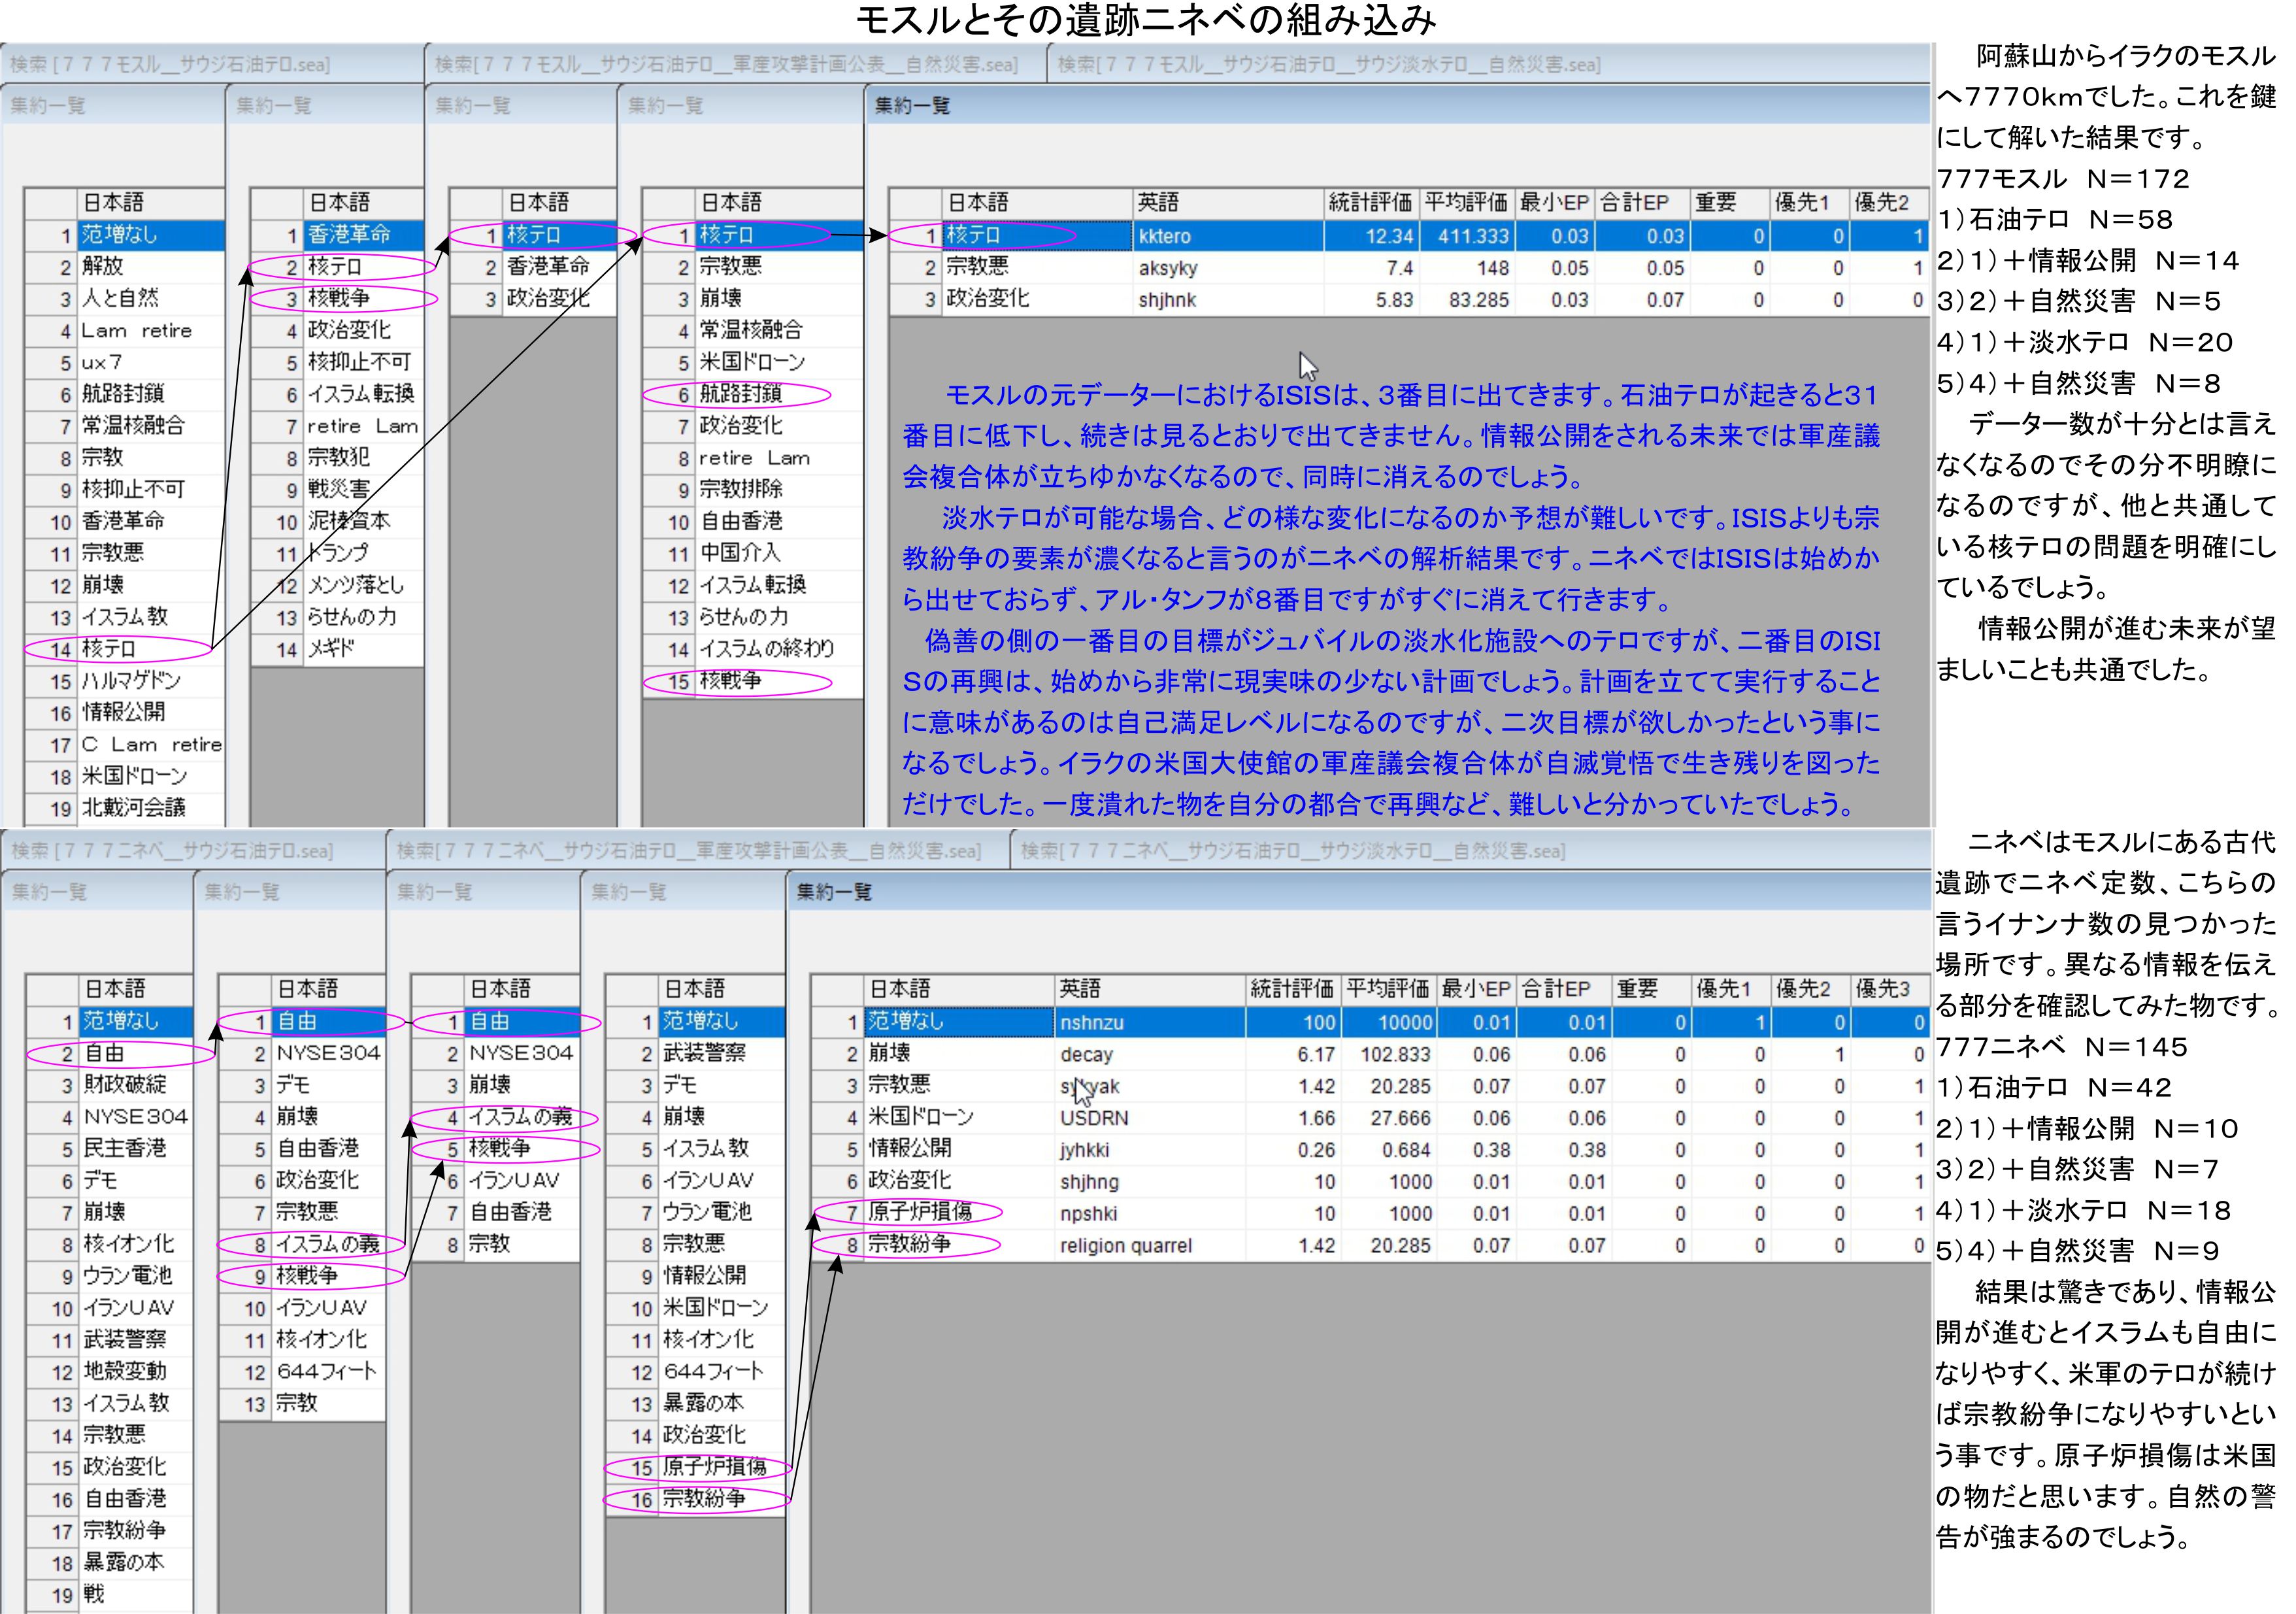Click the 統計評価 column header in the Mosul table

pyautogui.click(x=1369, y=203)
